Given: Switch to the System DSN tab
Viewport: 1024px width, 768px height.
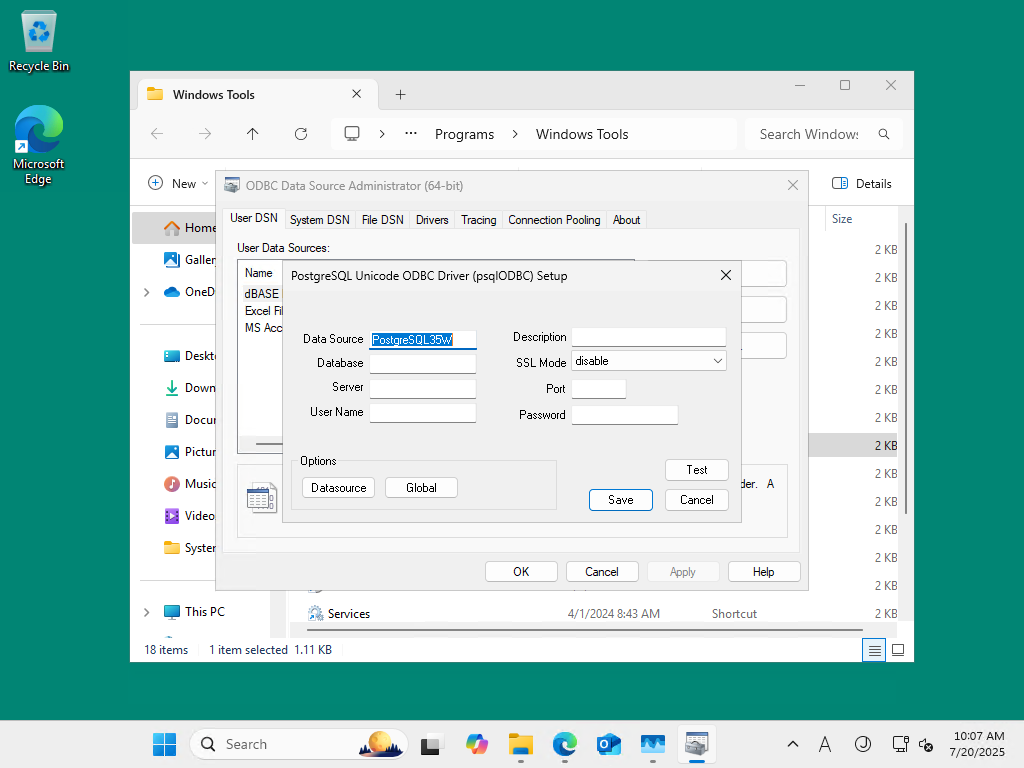Looking at the screenshot, I should point(319,220).
